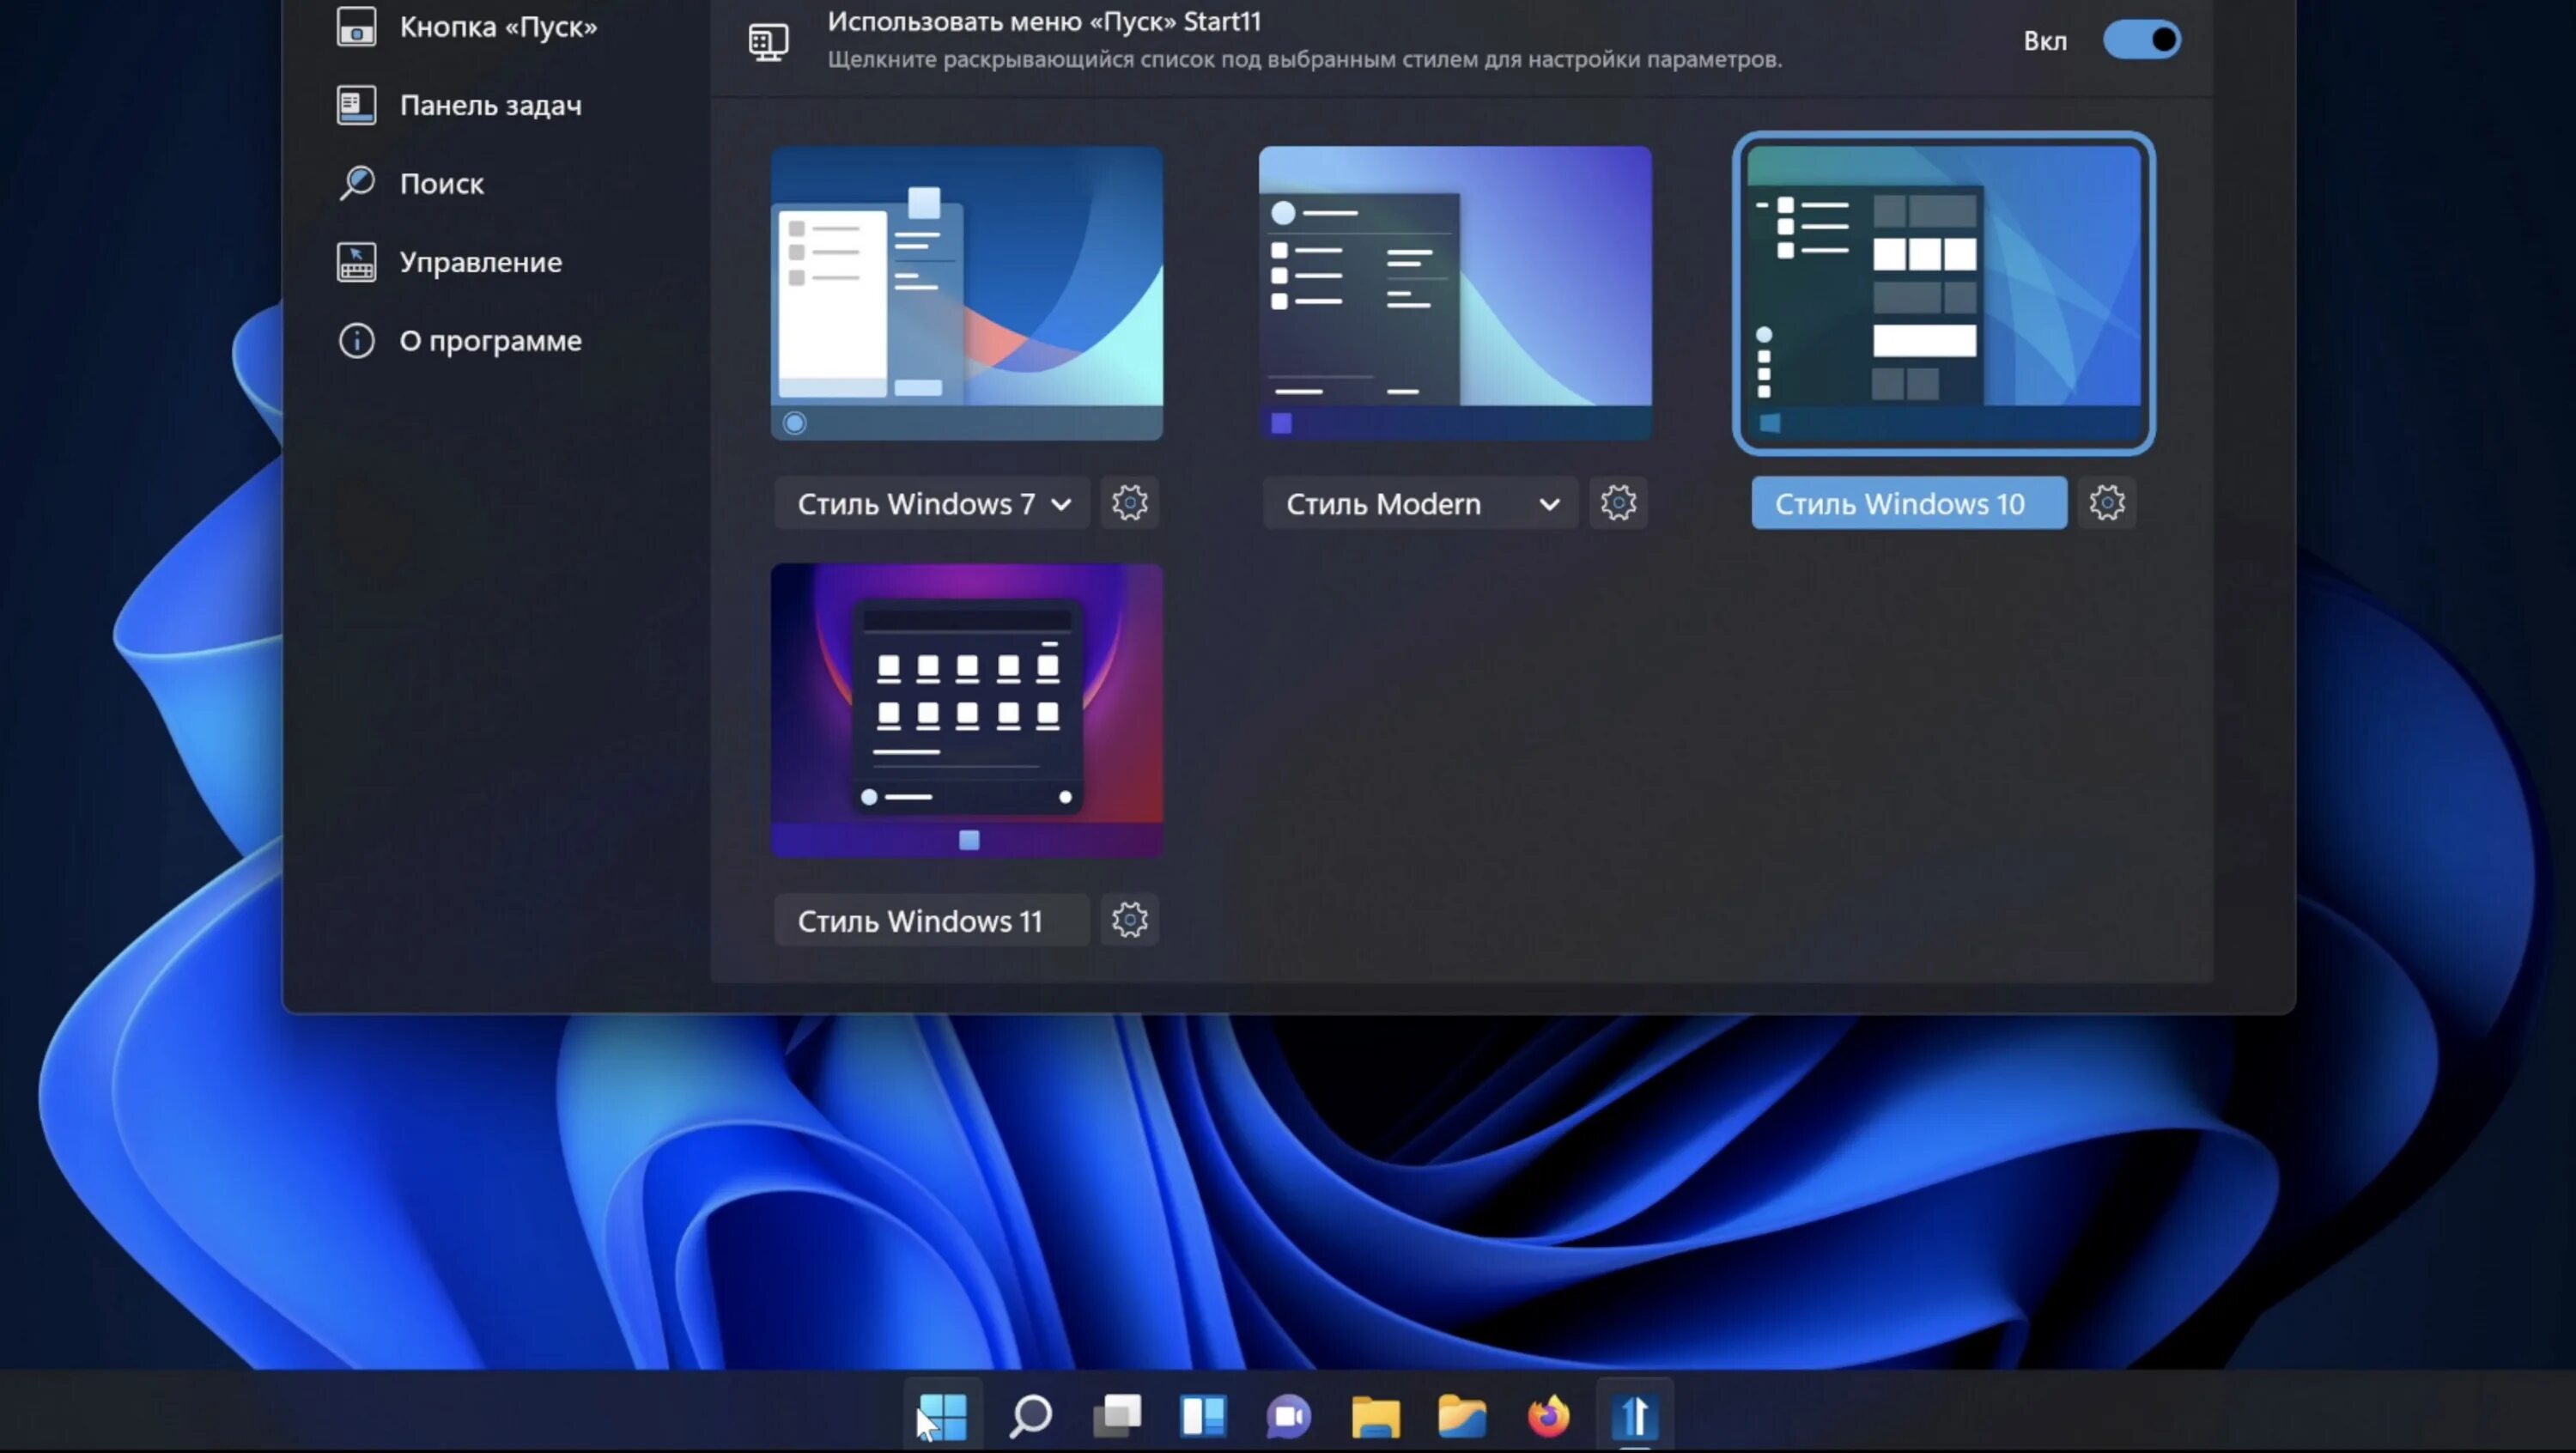Open Firefox from the taskbar
This screenshot has width=2576, height=1453.
point(1548,1416)
